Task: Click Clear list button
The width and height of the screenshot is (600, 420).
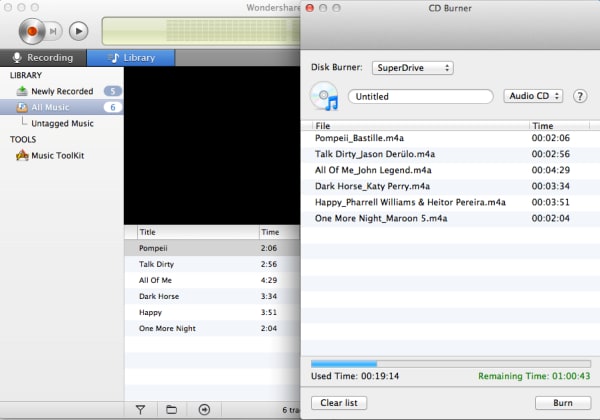Action: pos(339,403)
